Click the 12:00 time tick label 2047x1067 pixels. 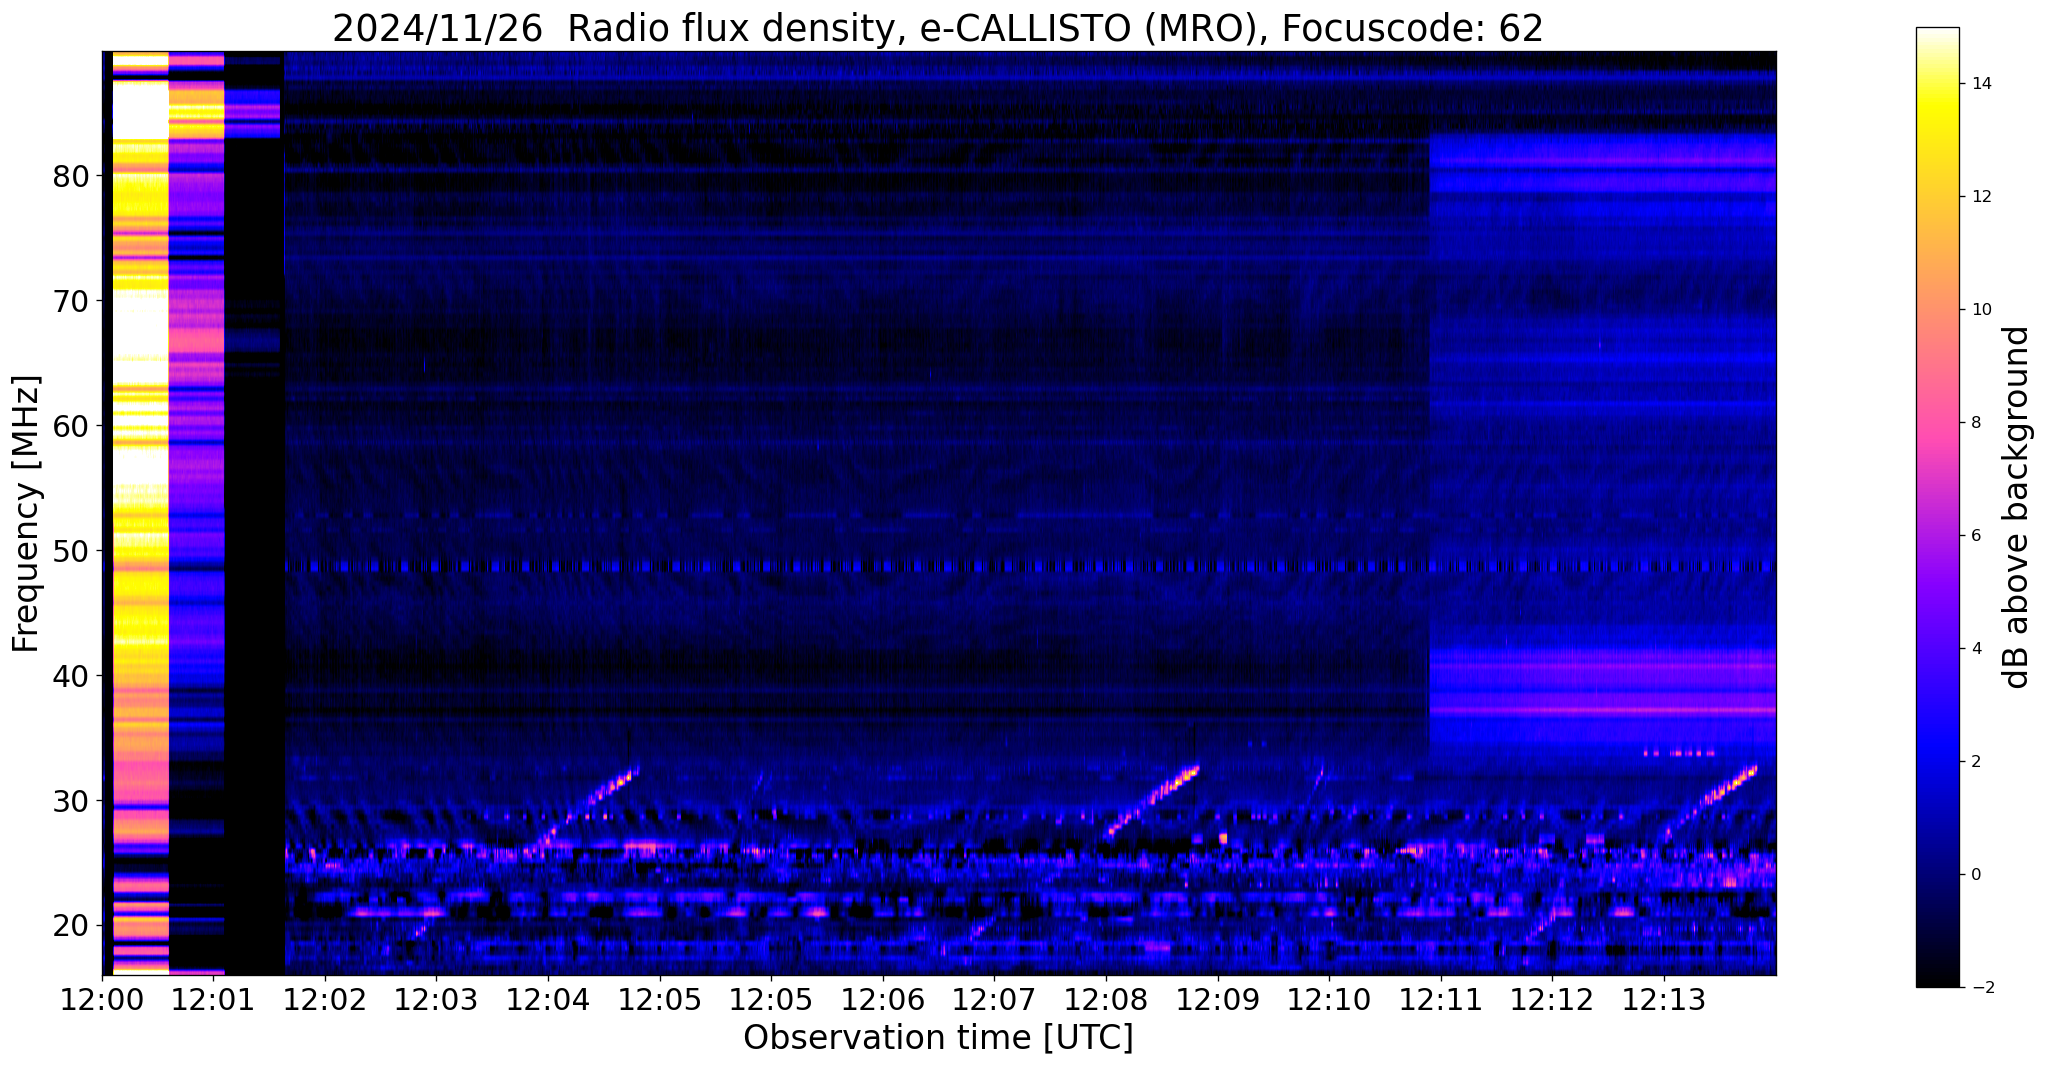coord(102,999)
